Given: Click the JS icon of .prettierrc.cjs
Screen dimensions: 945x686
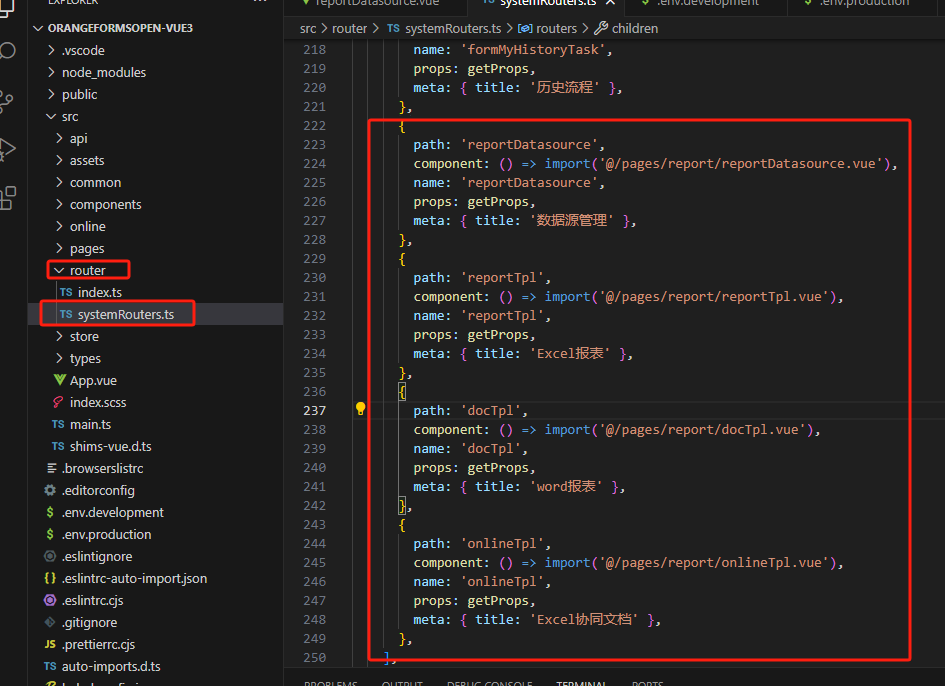Looking at the screenshot, I should [x=50, y=644].
